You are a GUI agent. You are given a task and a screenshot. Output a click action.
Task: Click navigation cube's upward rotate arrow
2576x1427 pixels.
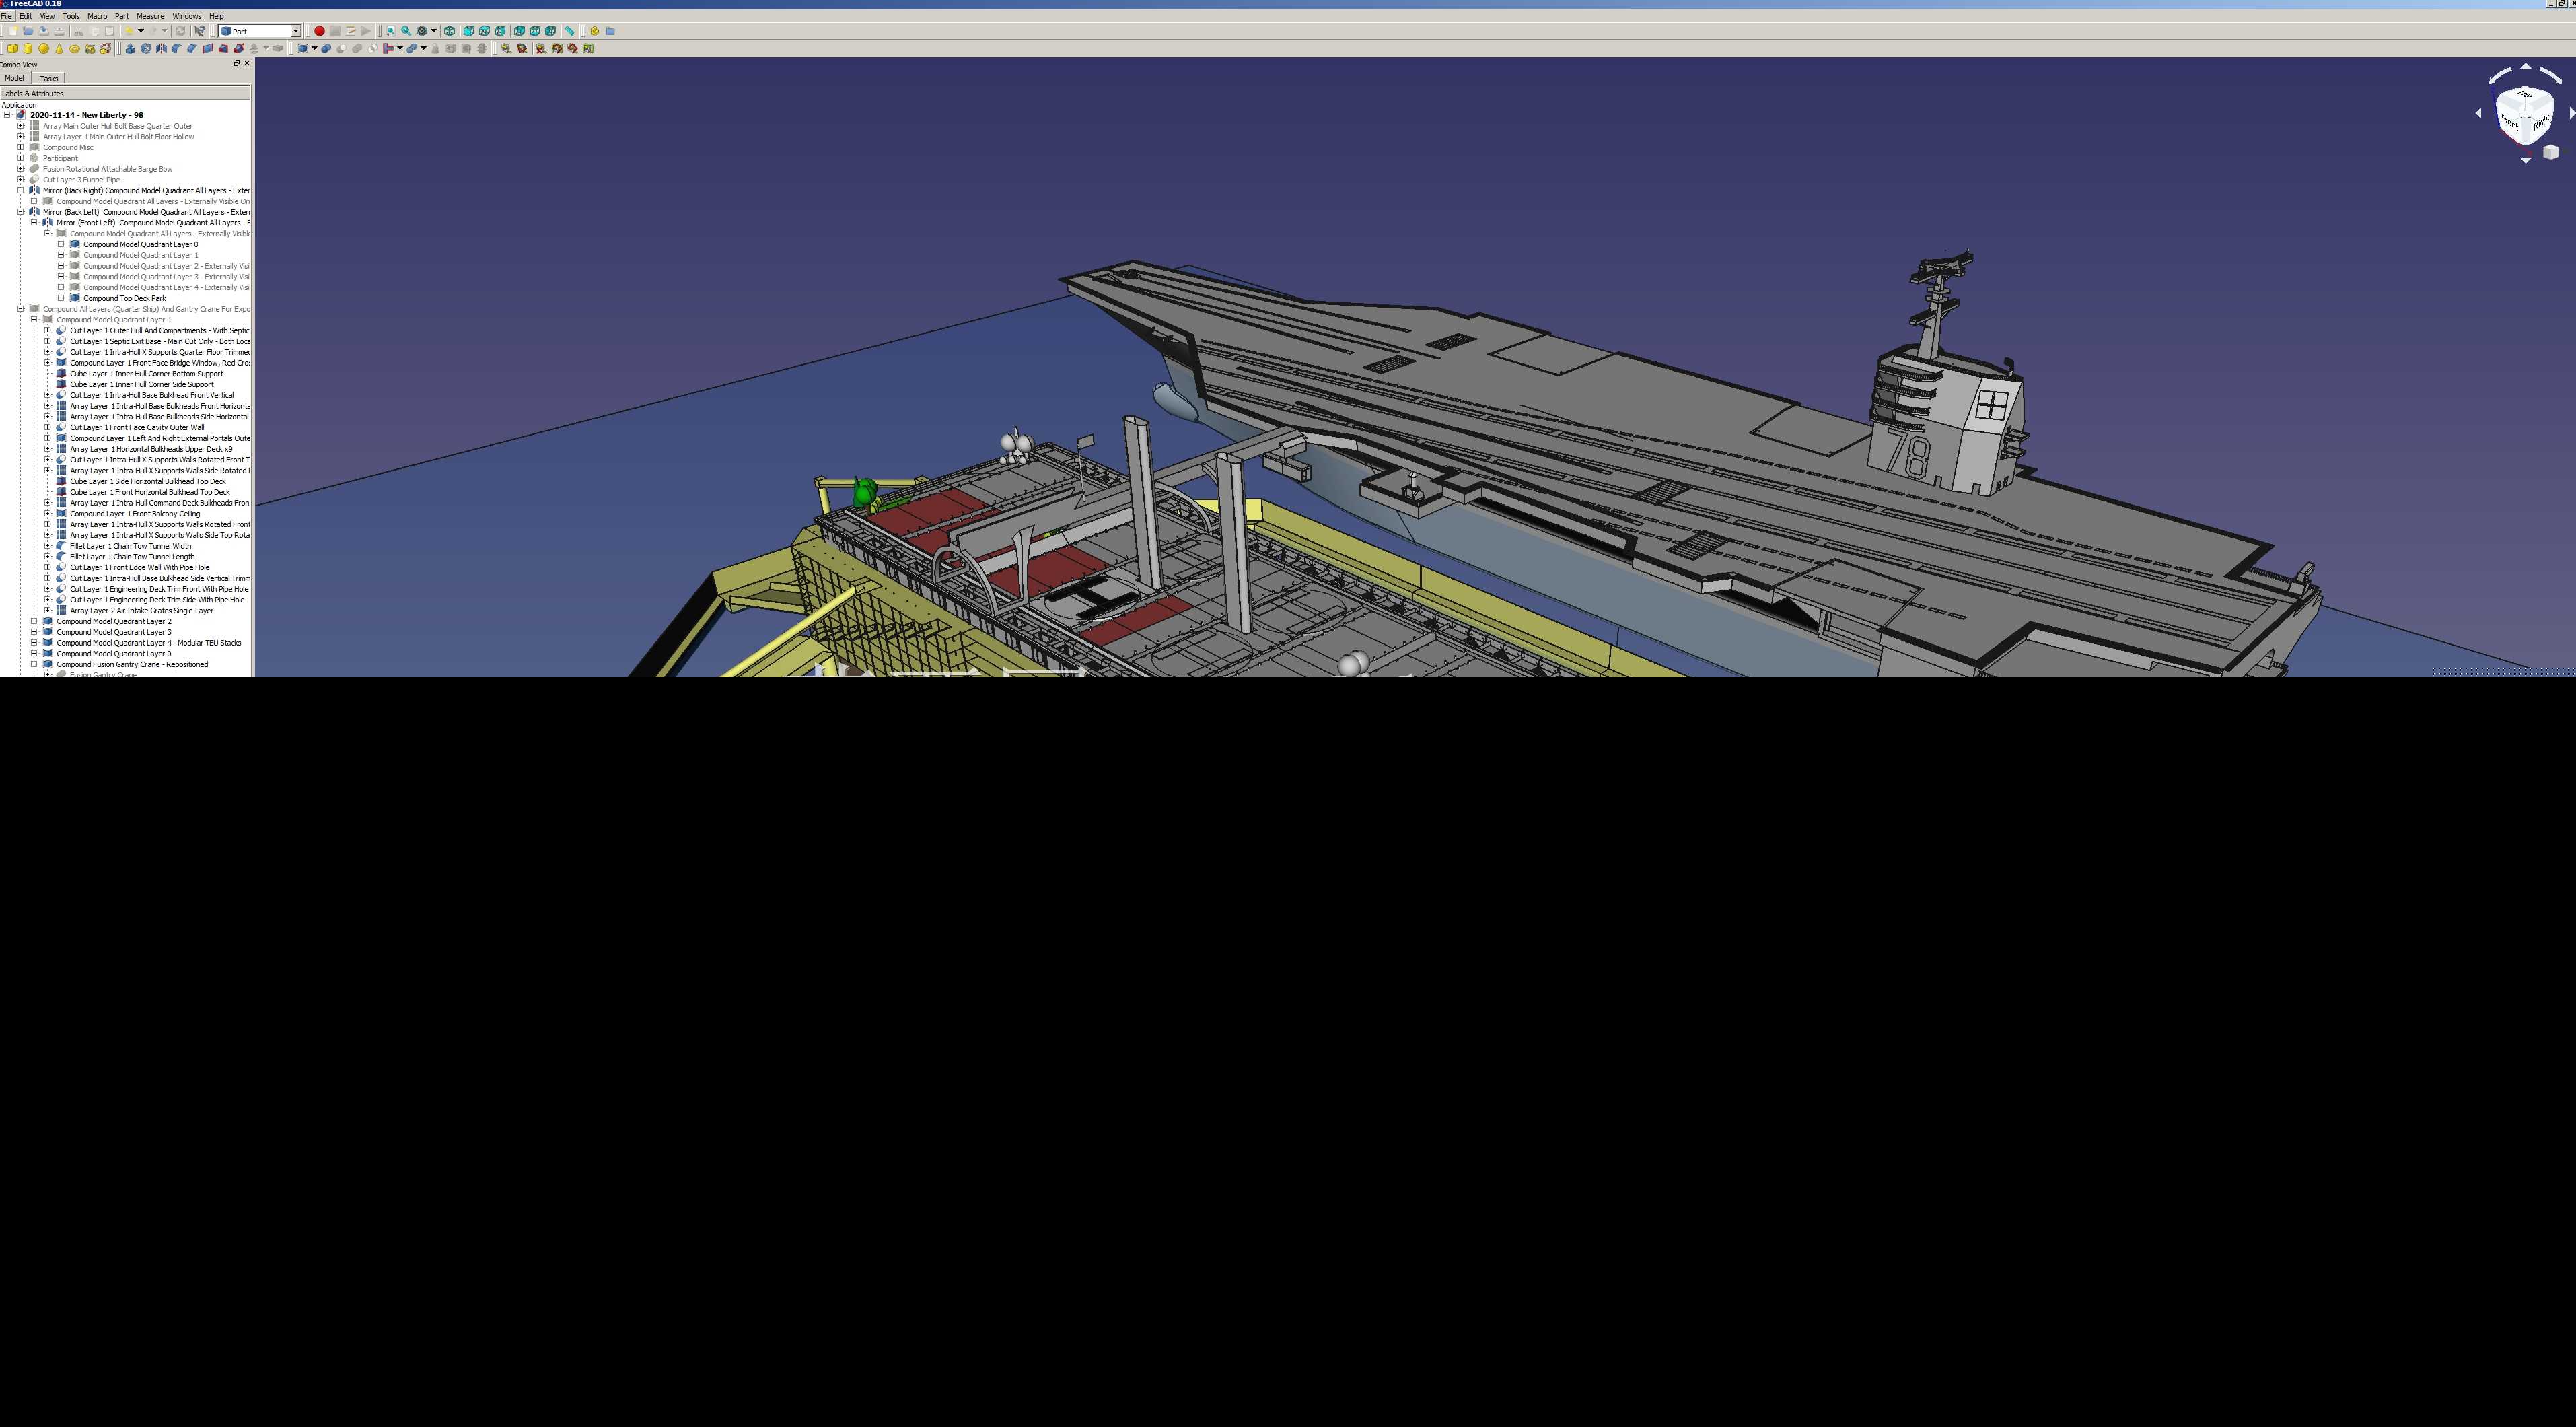click(2525, 67)
